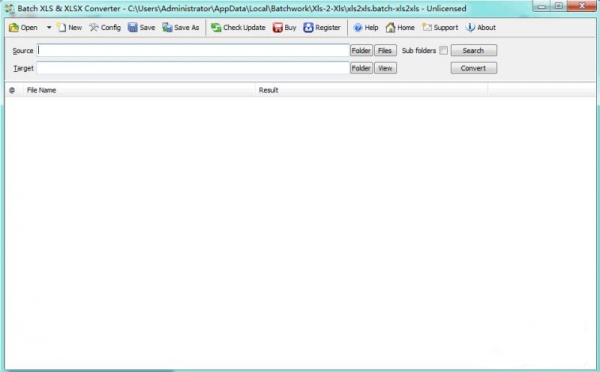Click the Target Folder button

pos(361,68)
